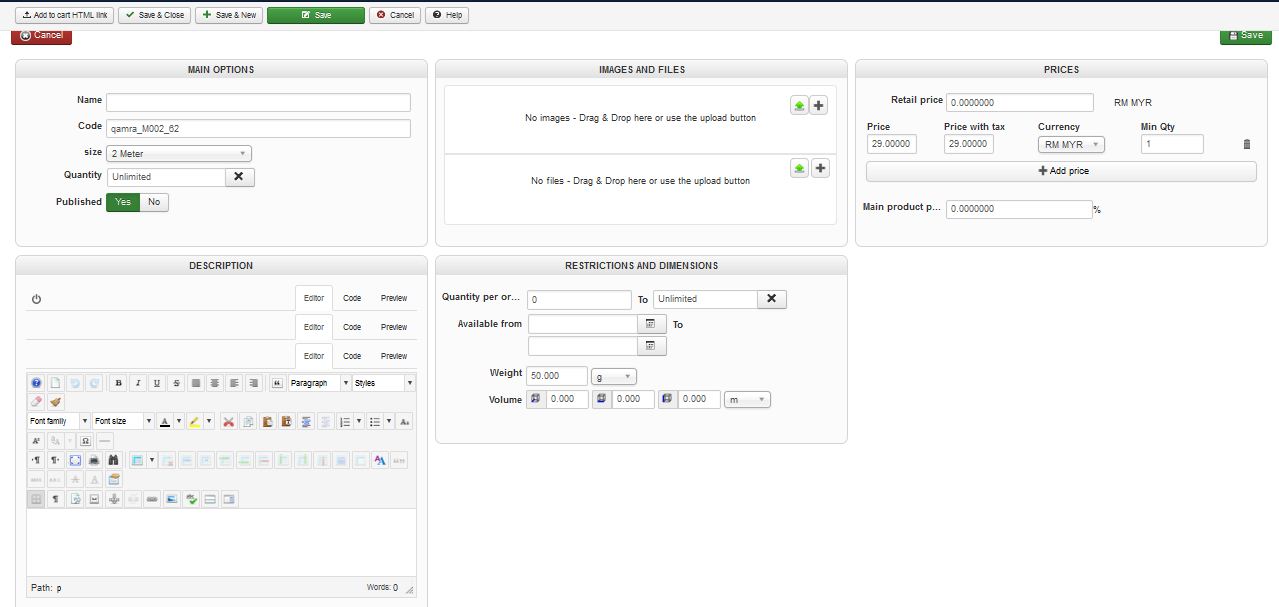Click the images upload button
This screenshot has width=1279, height=607.
click(x=799, y=106)
